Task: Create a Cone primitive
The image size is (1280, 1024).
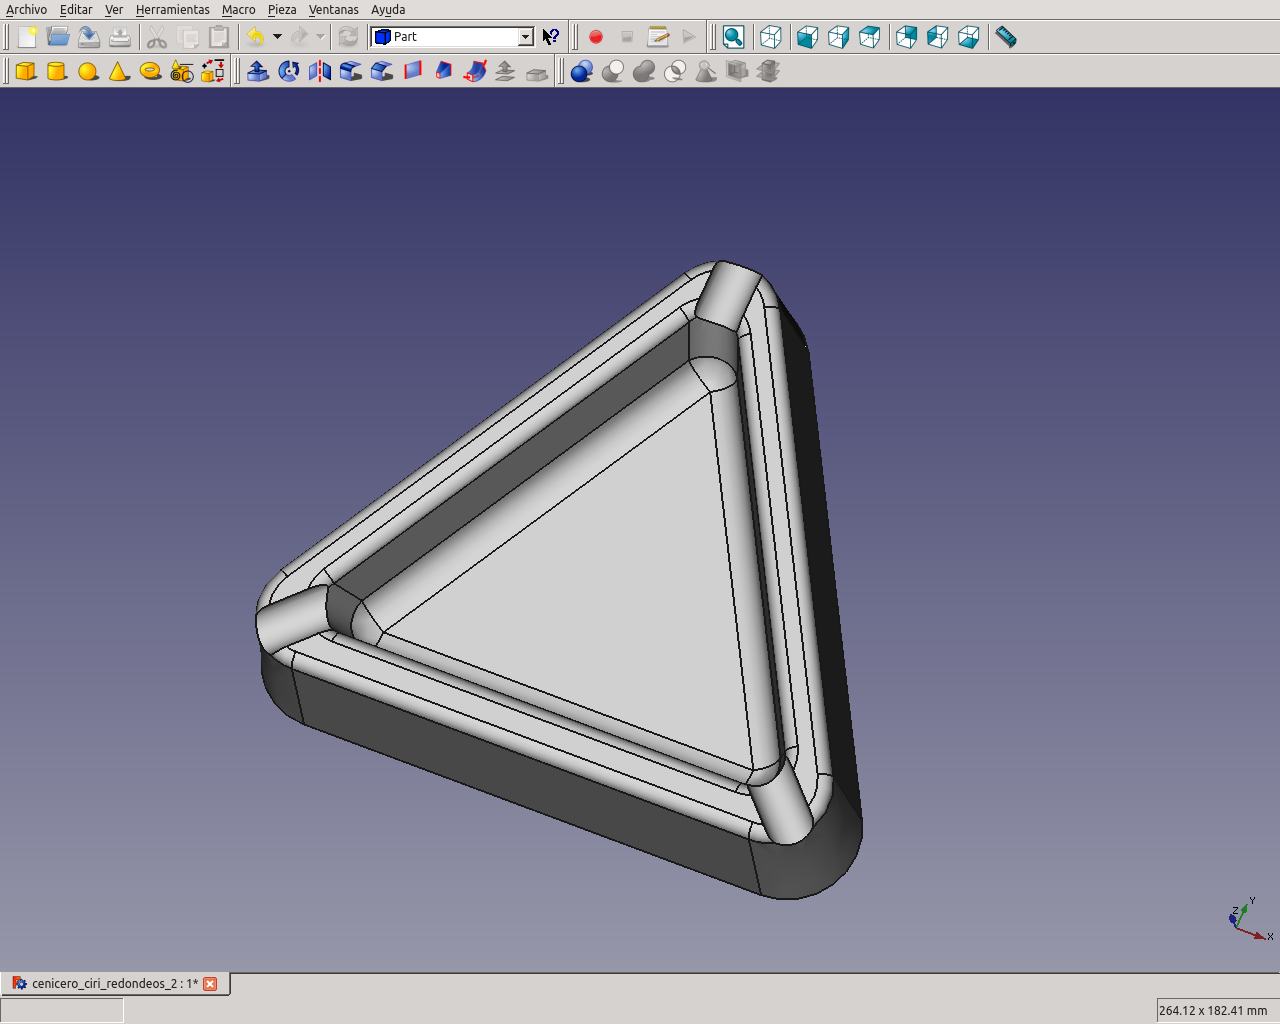Action: [x=120, y=71]
